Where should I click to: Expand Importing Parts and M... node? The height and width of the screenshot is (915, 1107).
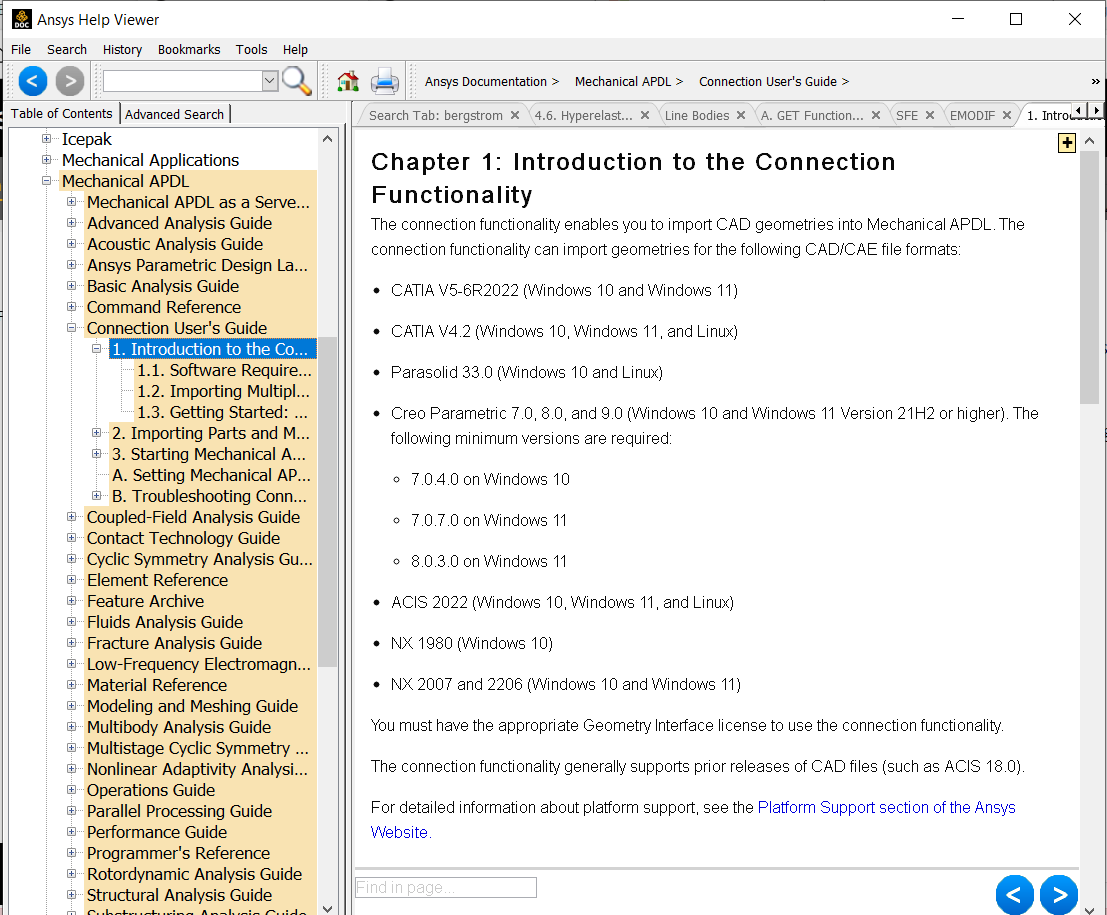[x=97, y=433]
